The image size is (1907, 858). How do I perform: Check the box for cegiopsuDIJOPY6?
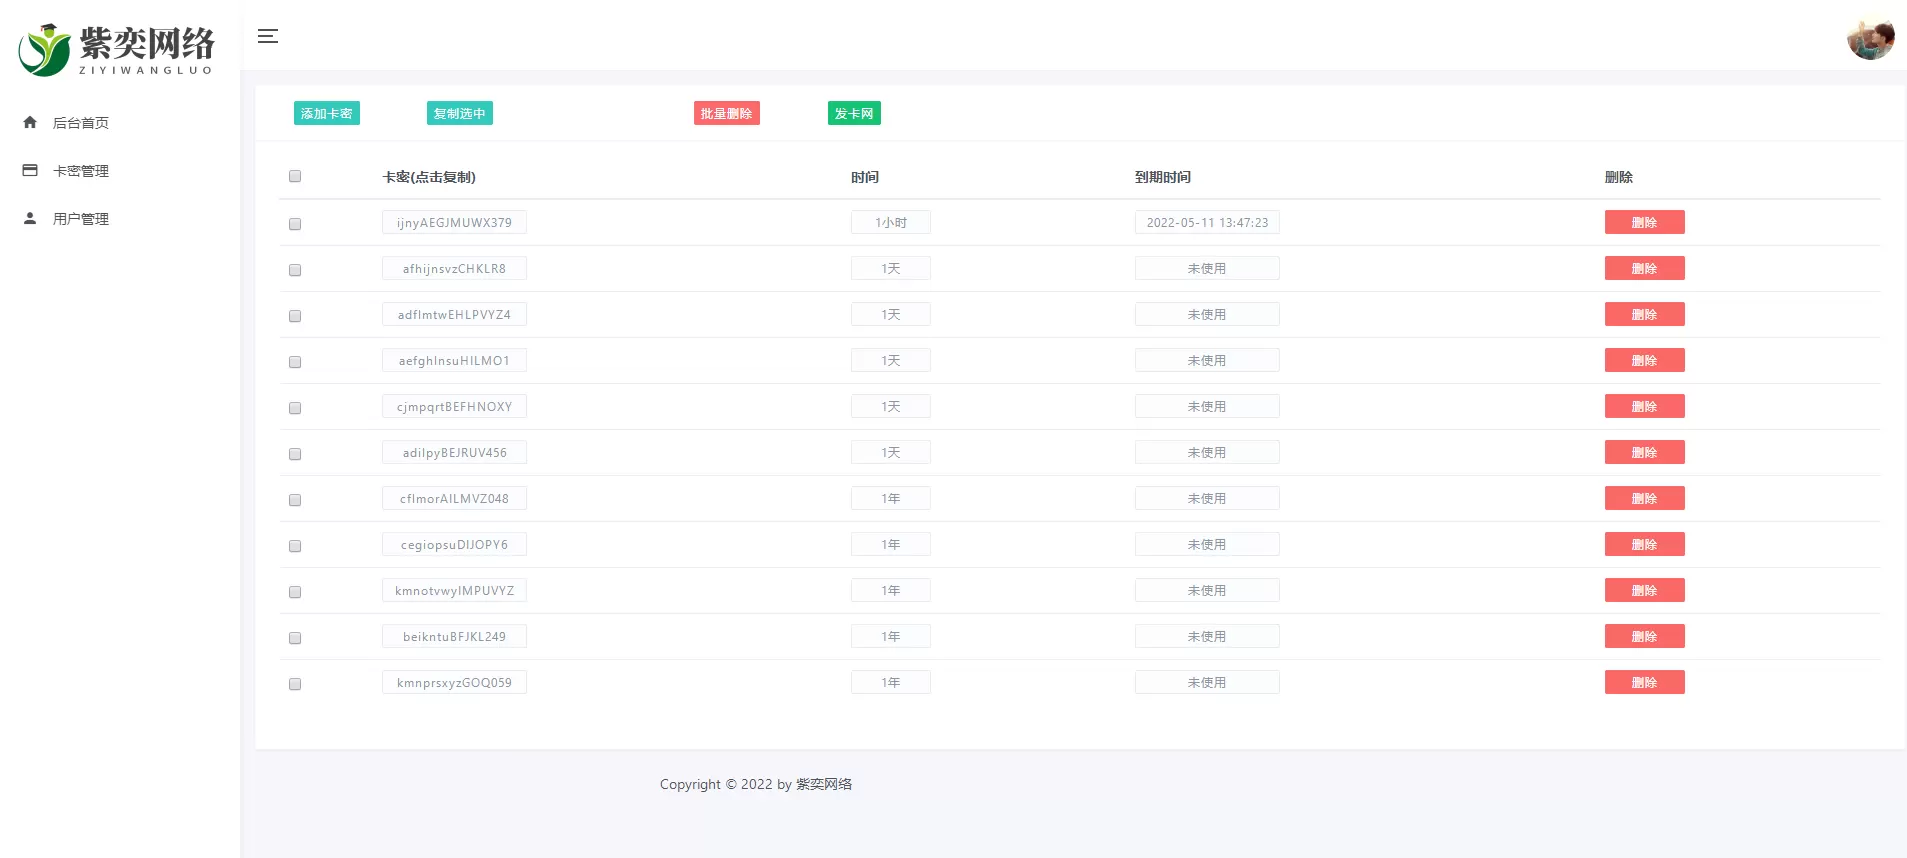[x=295, y=546]
